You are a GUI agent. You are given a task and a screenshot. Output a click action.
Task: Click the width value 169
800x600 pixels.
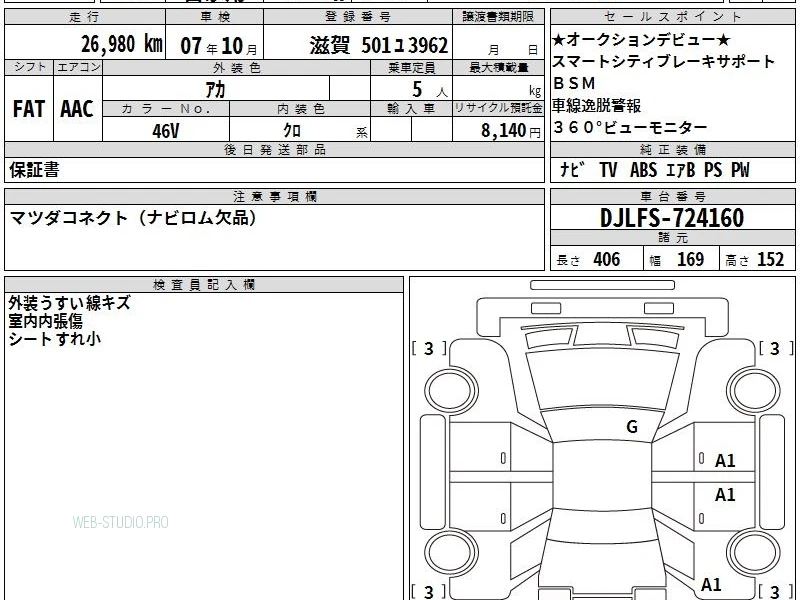pyautogui.click(x=690, y=259)
